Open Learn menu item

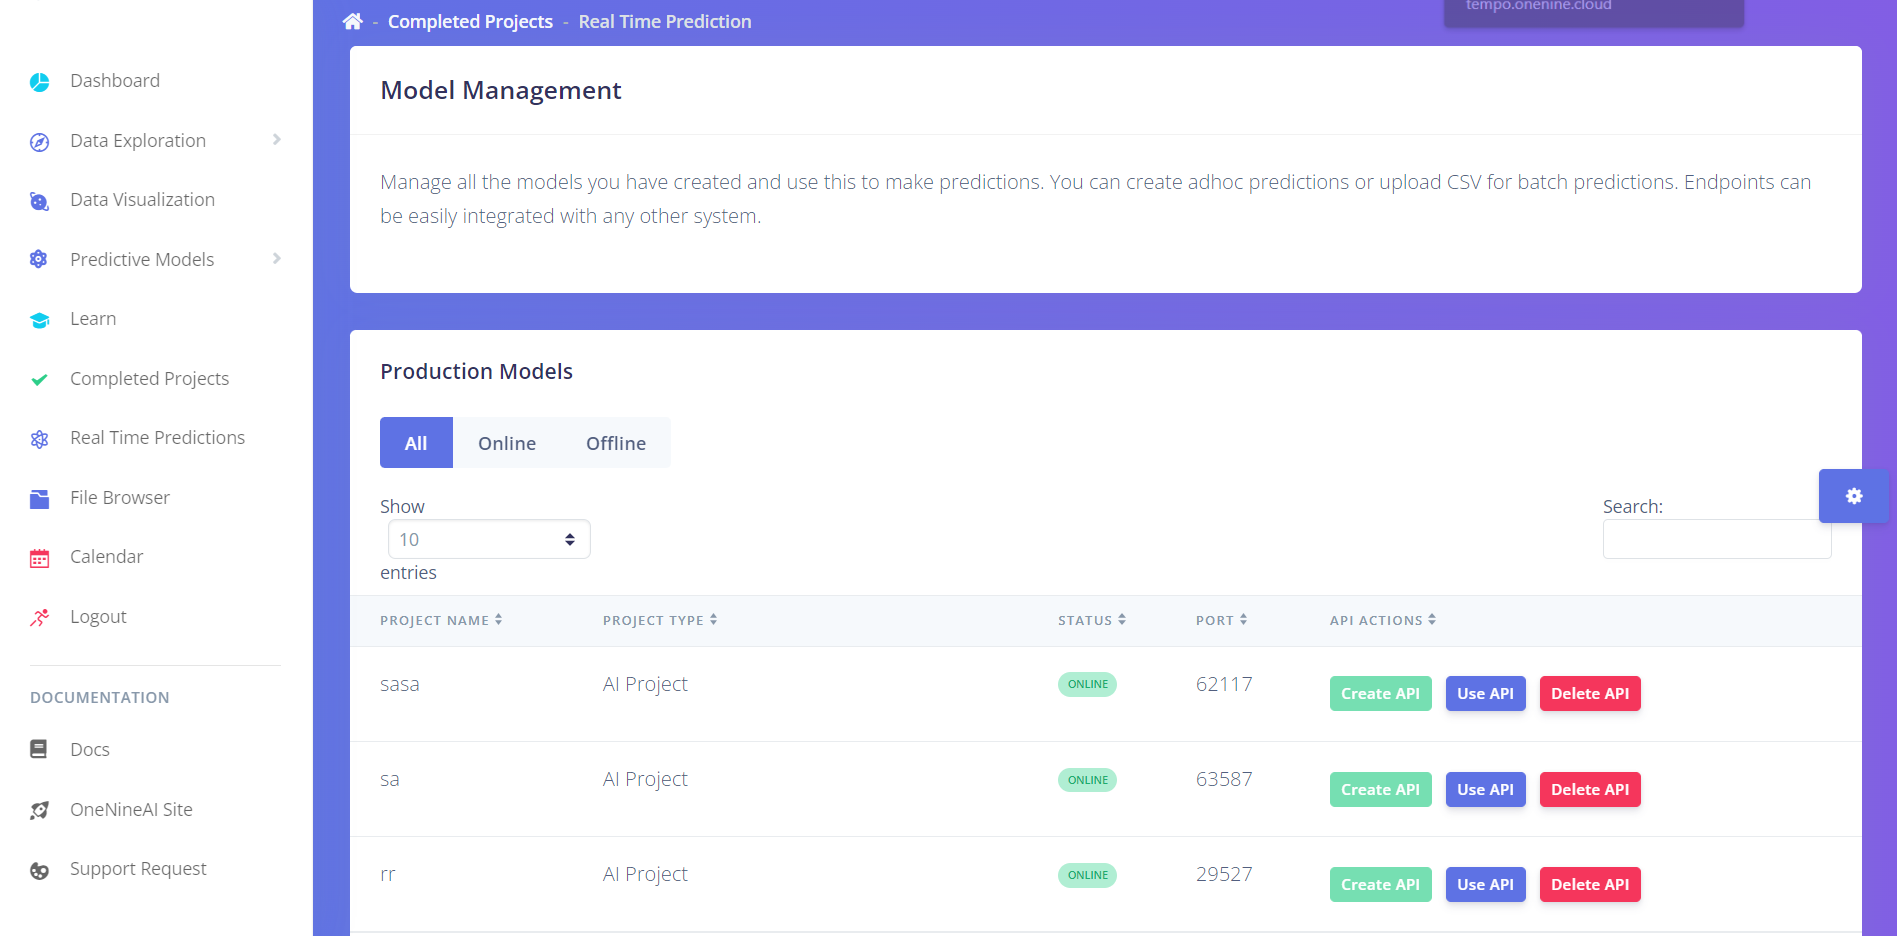click(x=93, y=319)
